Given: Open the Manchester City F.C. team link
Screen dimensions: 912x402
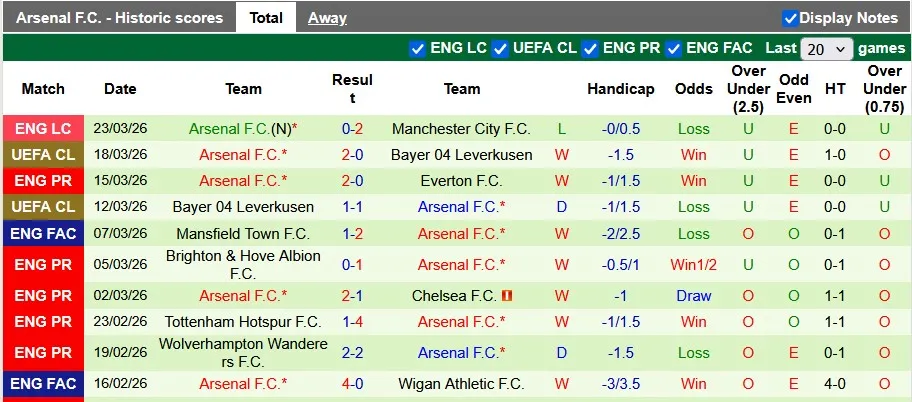Looking at the screenshot, I should point(461,129).
